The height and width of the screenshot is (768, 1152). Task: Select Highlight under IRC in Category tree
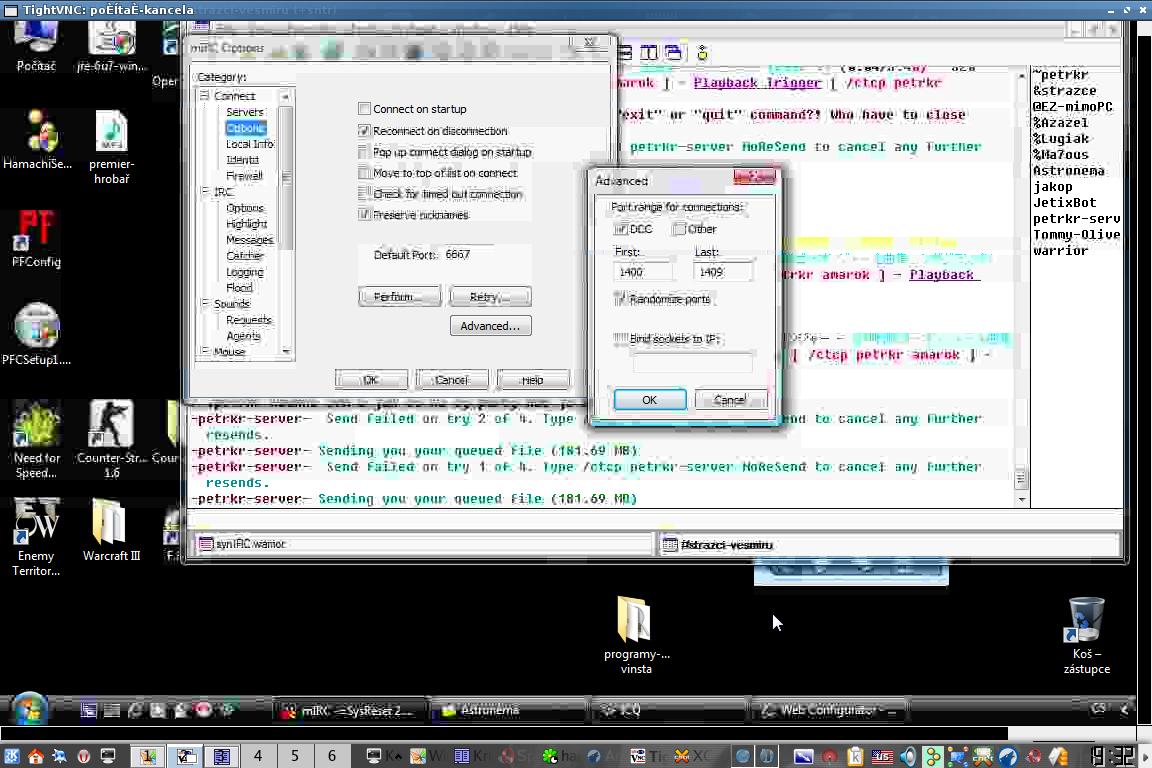point(247,223)
